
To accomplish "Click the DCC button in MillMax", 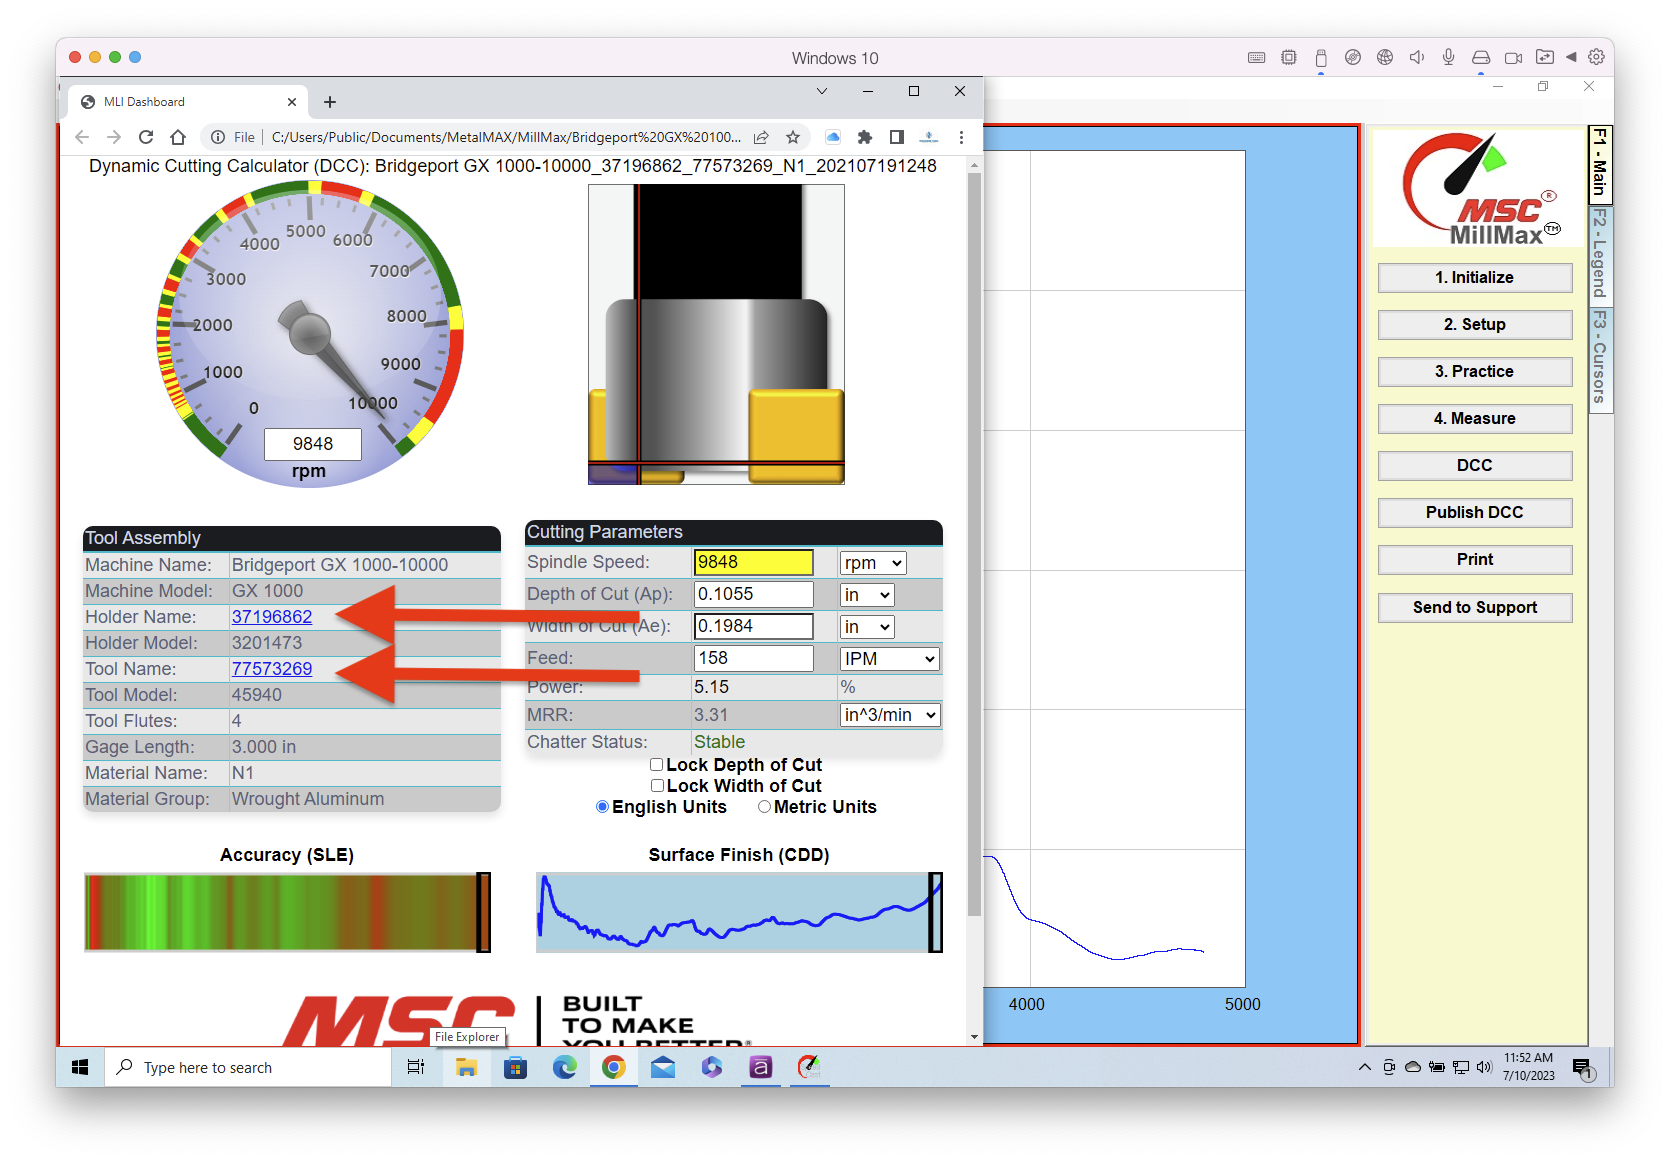I will [1475, 466].
